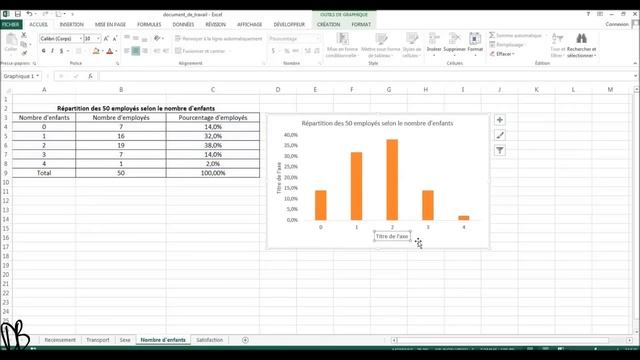Switch to the FORMULES tab
The image size is (640, 360).
click(x=149, y=24)
